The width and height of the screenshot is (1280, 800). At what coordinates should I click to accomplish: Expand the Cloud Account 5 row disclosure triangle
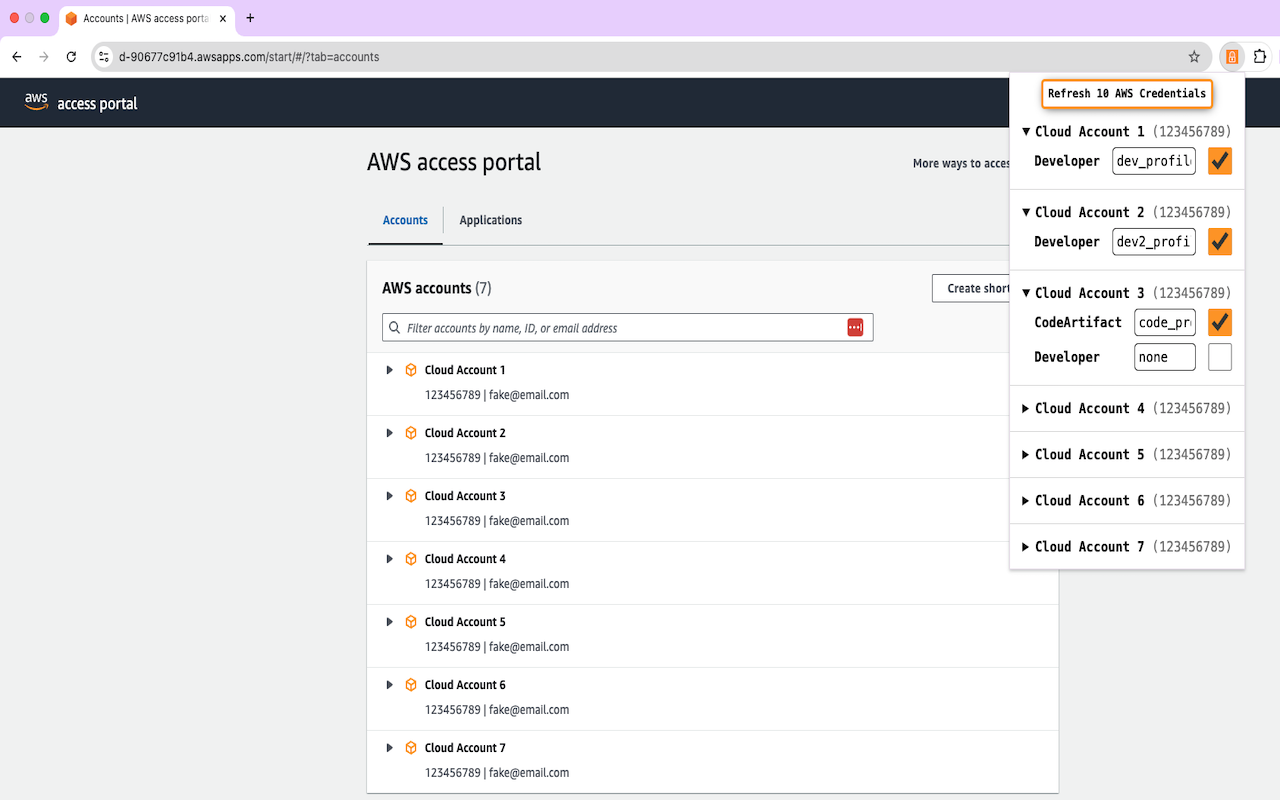coord(390,621)
